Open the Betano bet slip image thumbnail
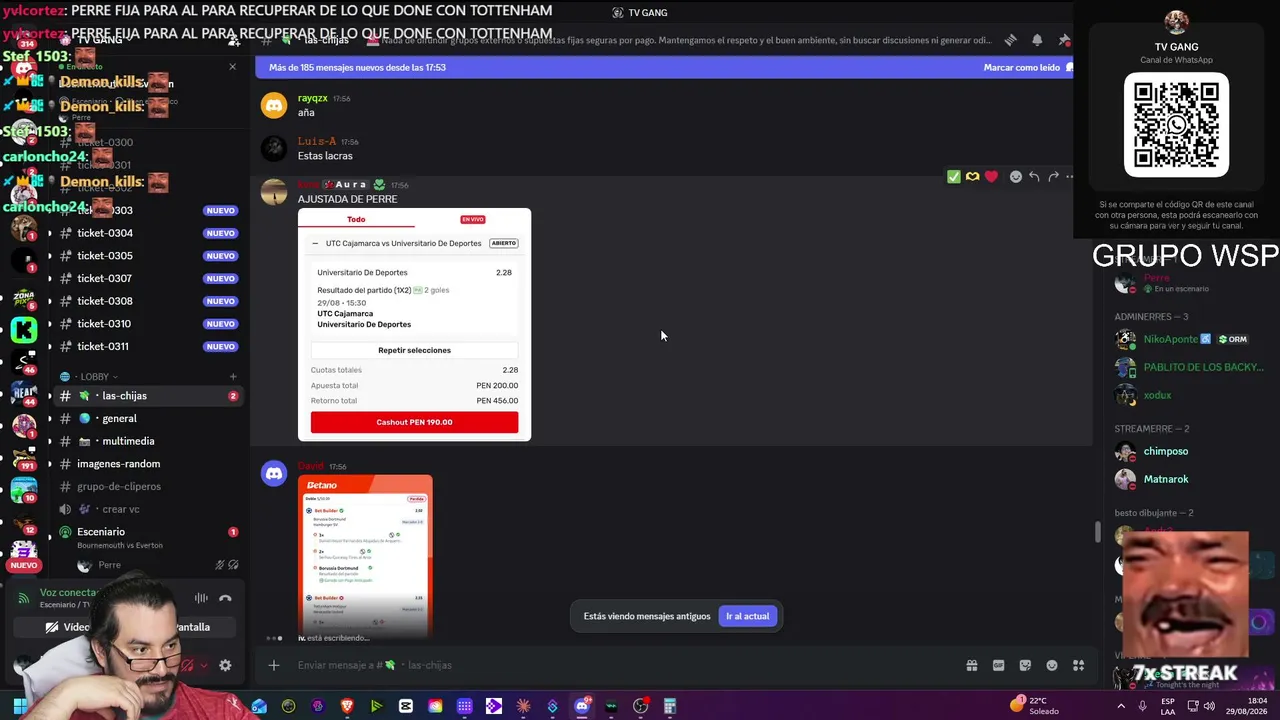 tap(365, 554)
